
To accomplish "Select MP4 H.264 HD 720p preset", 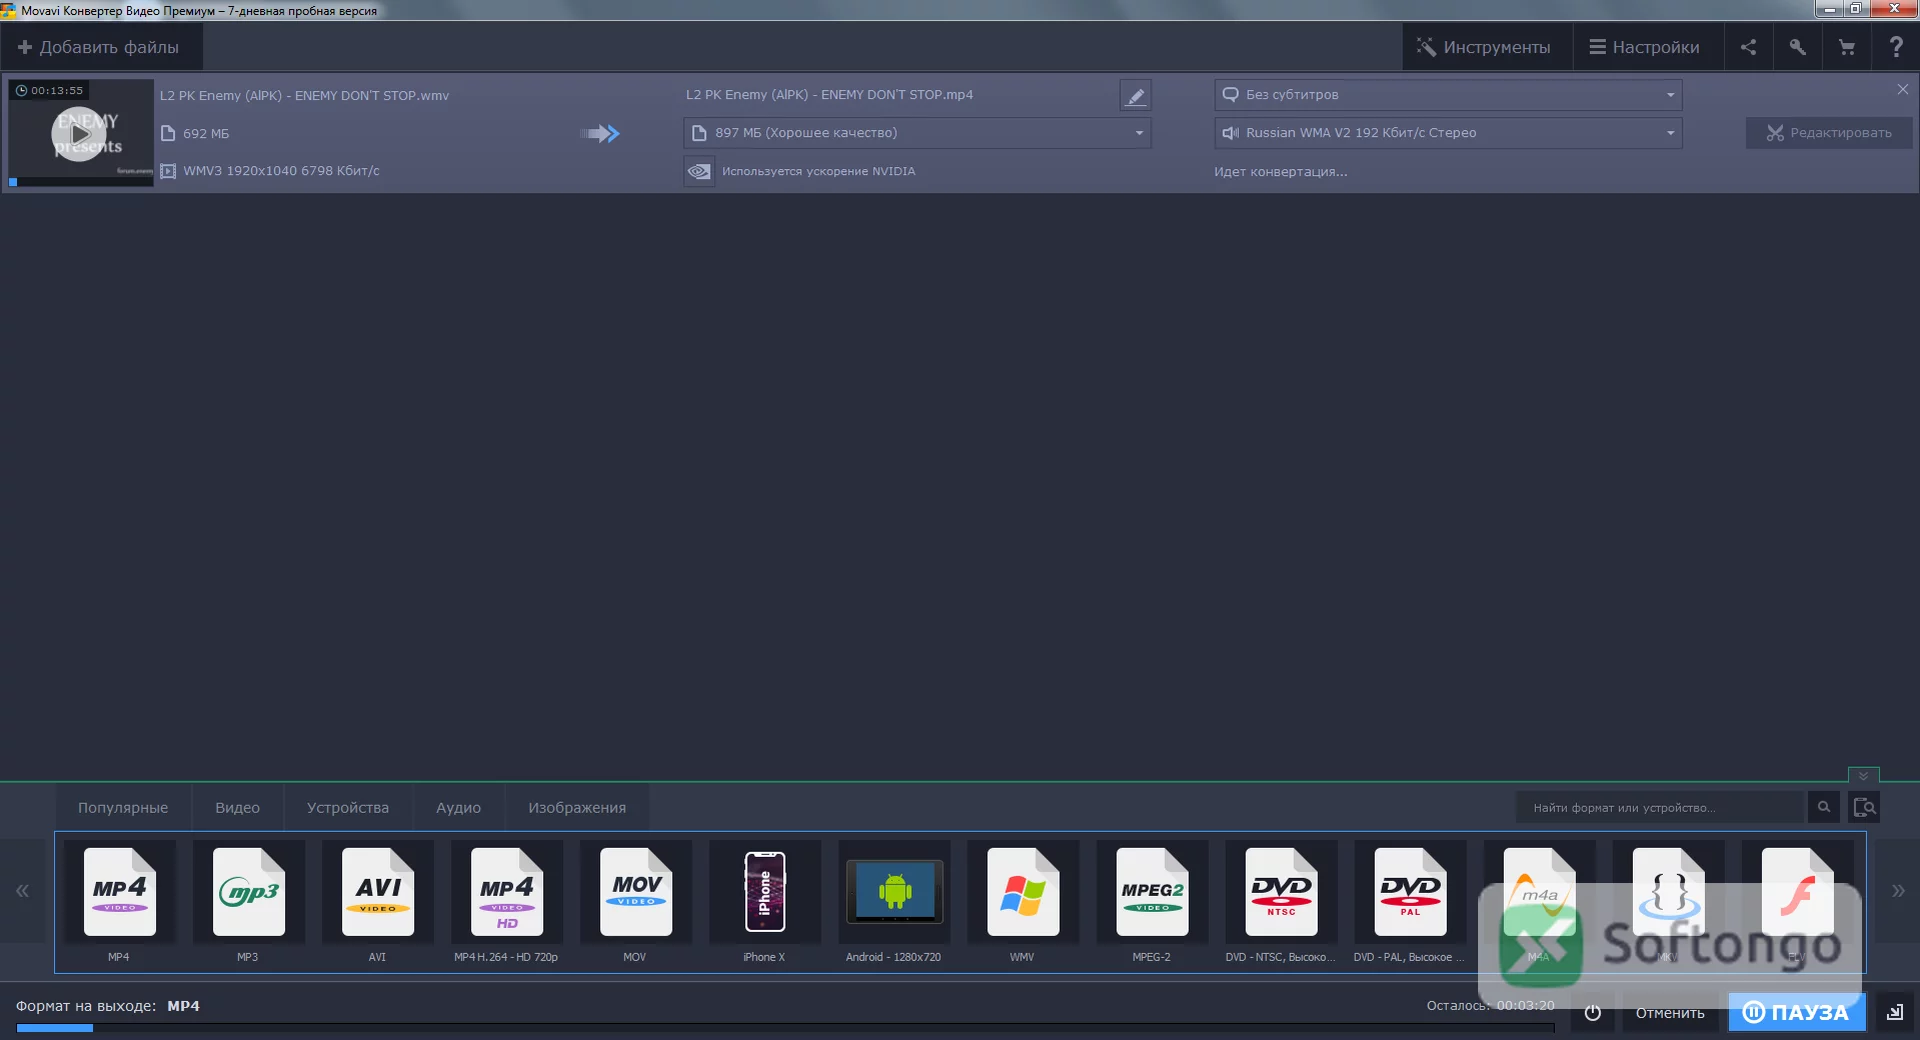I will coord(507,893).
